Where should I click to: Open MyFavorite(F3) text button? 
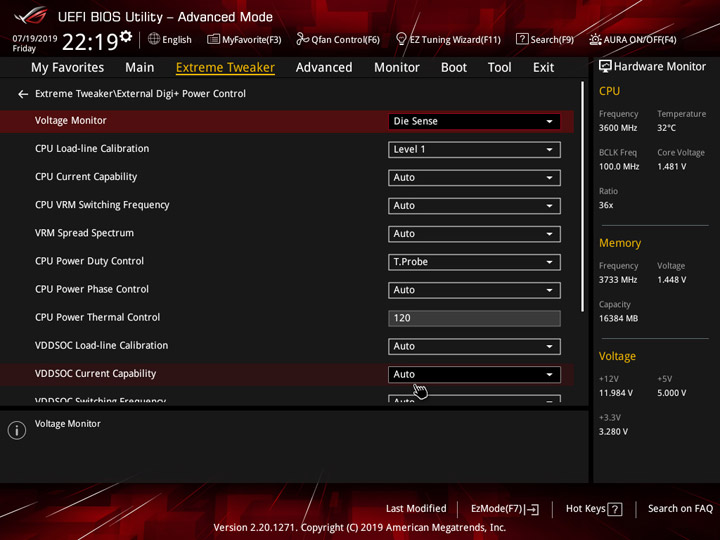coord(252,40)
